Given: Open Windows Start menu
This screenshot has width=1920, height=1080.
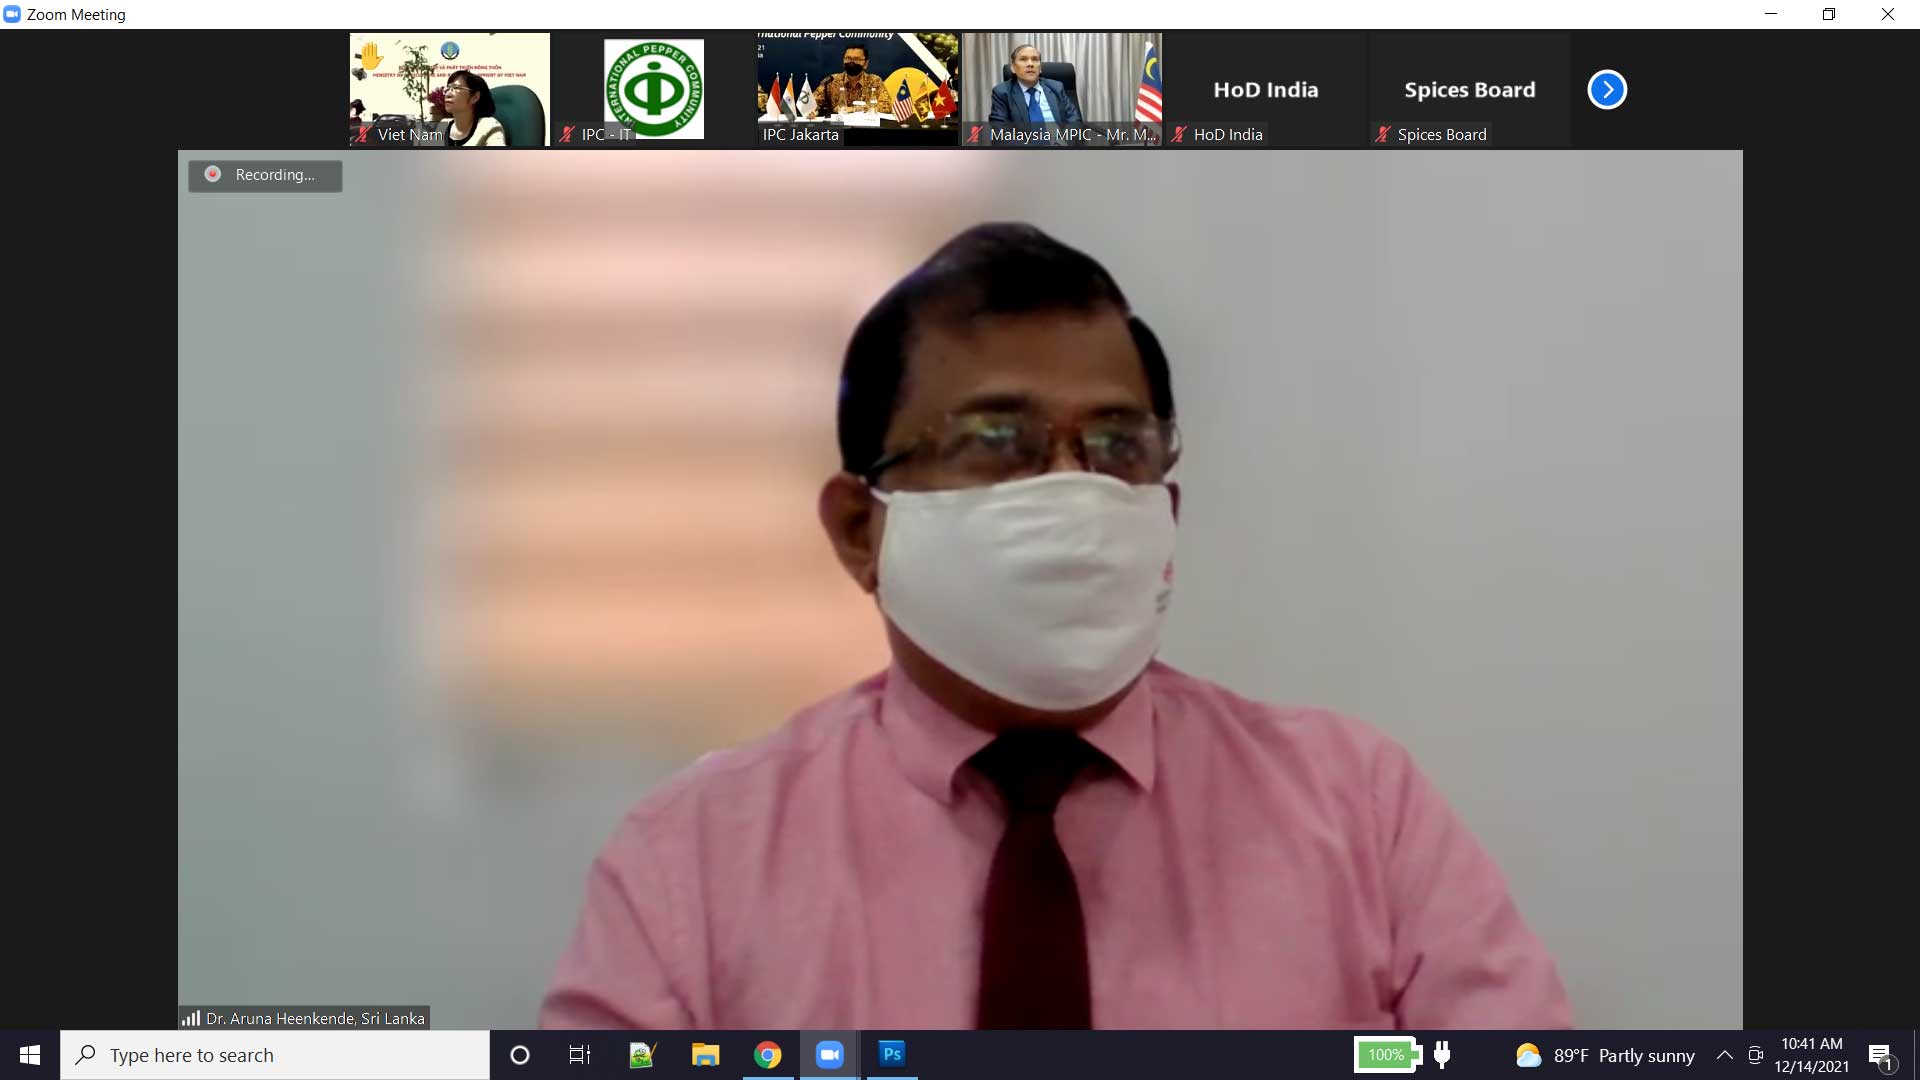Looking at the screenshot, I should [30, 1055].
